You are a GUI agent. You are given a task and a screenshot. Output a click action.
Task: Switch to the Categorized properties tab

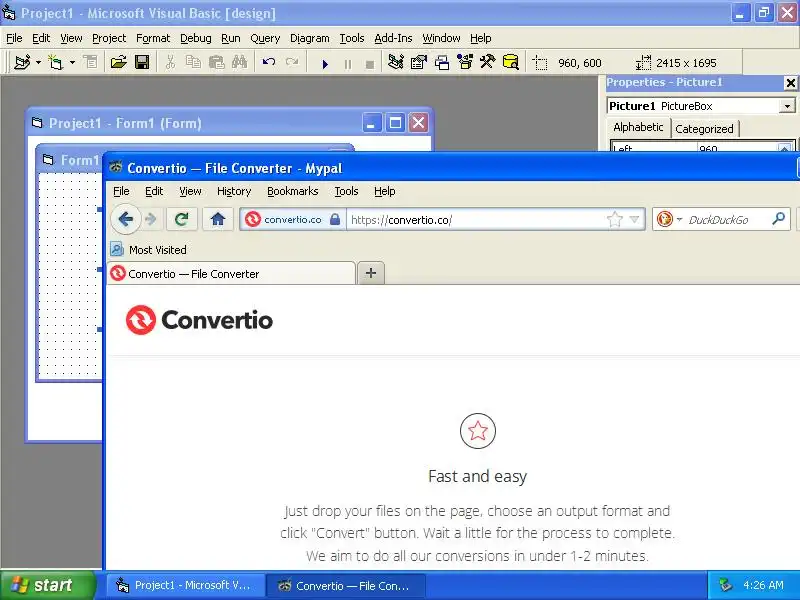click(x=704, y=129)
